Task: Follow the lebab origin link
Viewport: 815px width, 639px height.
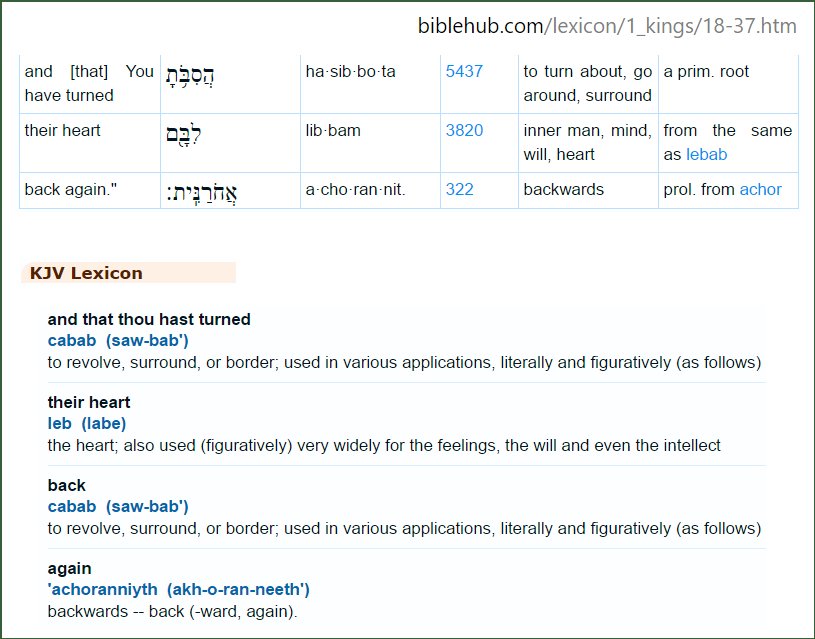Action: pyautogui.click(x=706, y=155)
